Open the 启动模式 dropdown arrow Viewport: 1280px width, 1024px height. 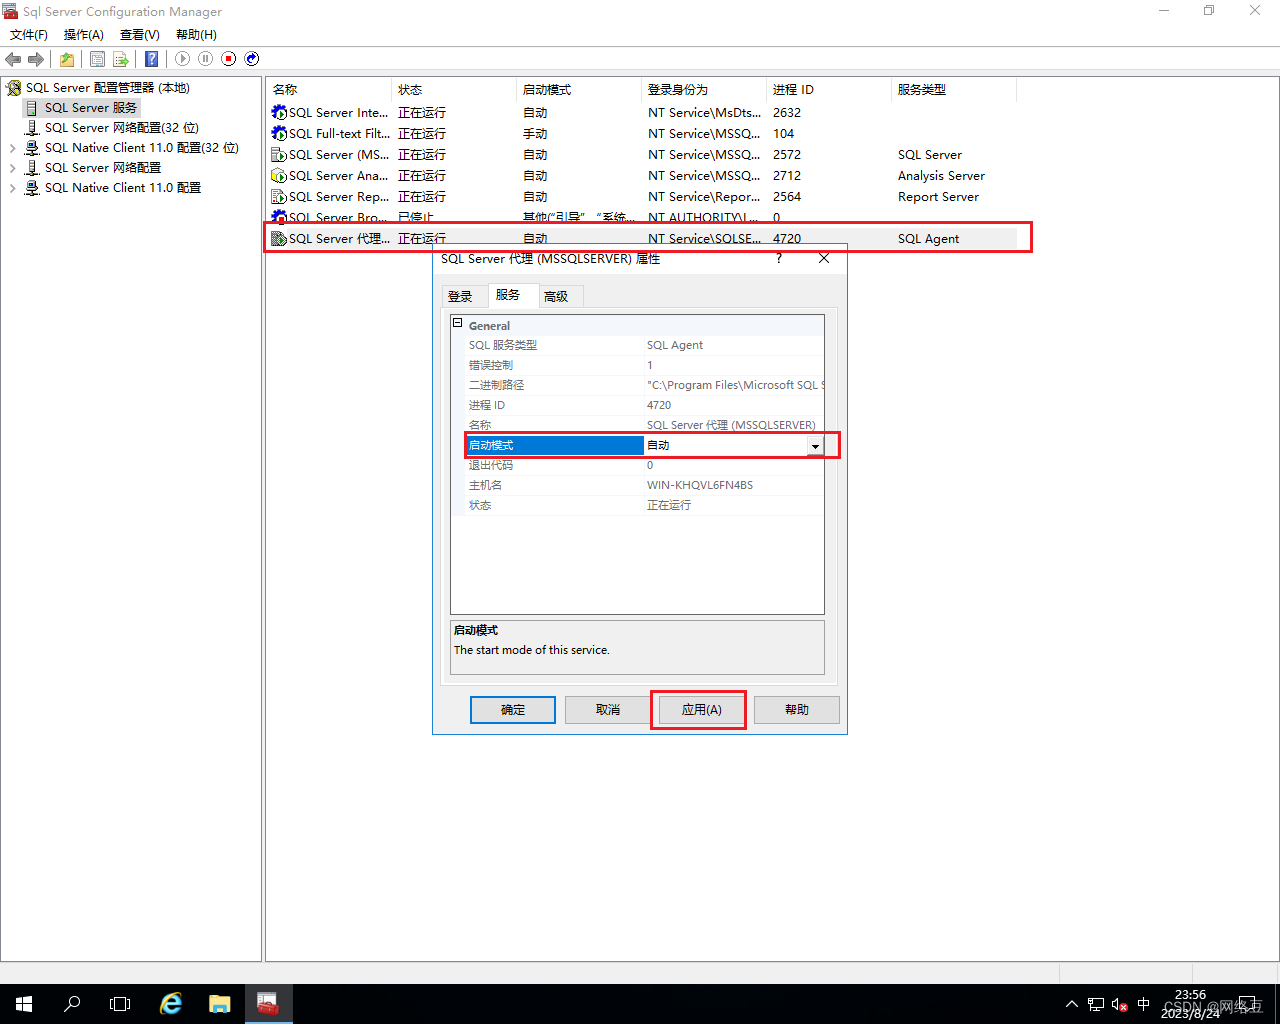tap(816, 446)
